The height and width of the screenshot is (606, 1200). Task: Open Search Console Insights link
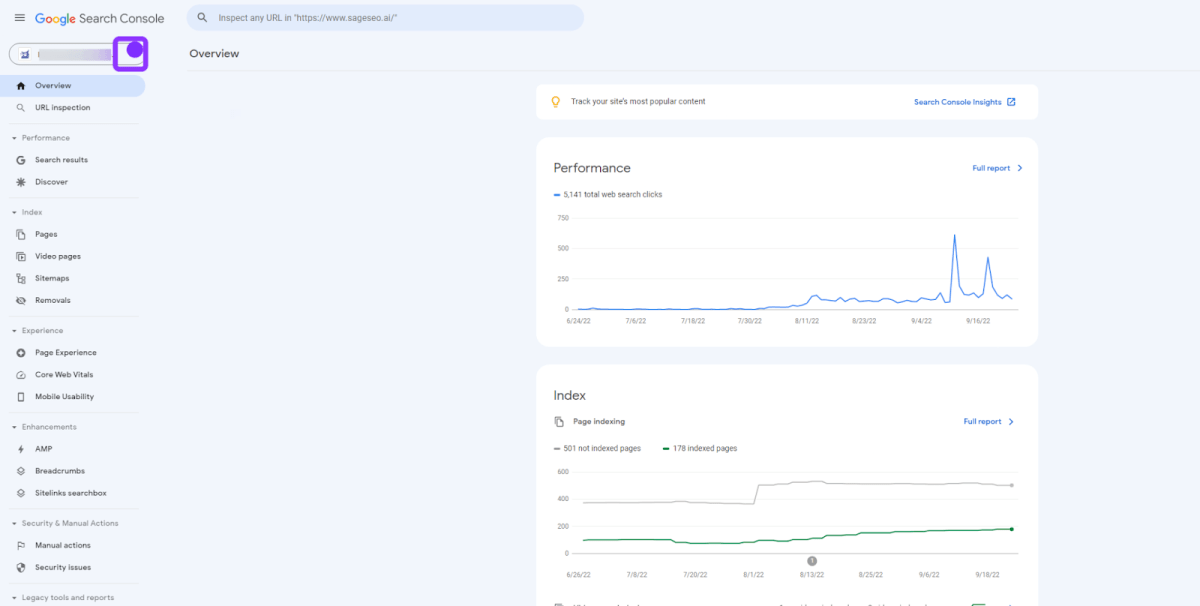(964, 102)
